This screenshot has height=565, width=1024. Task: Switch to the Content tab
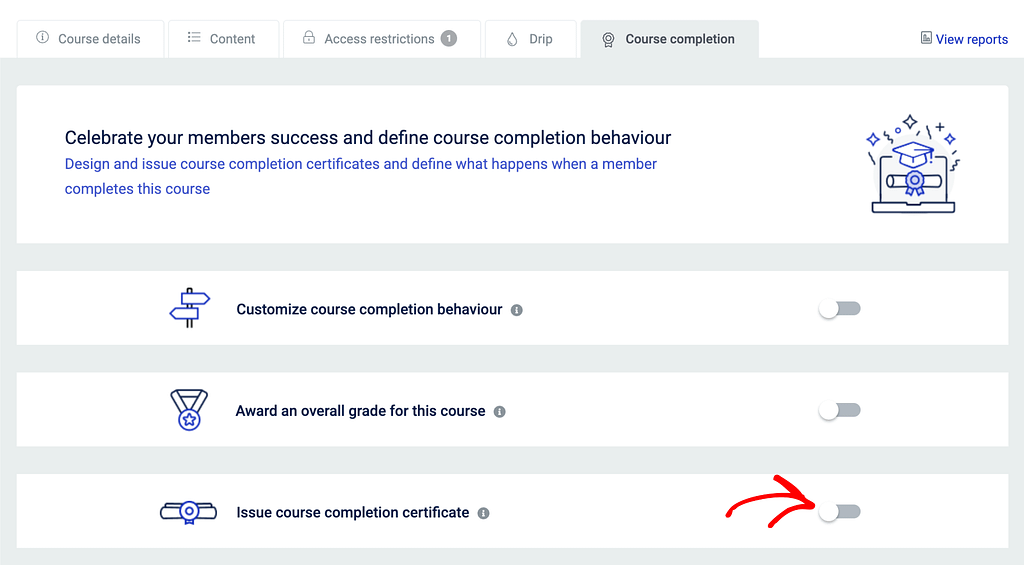(222, 39)
